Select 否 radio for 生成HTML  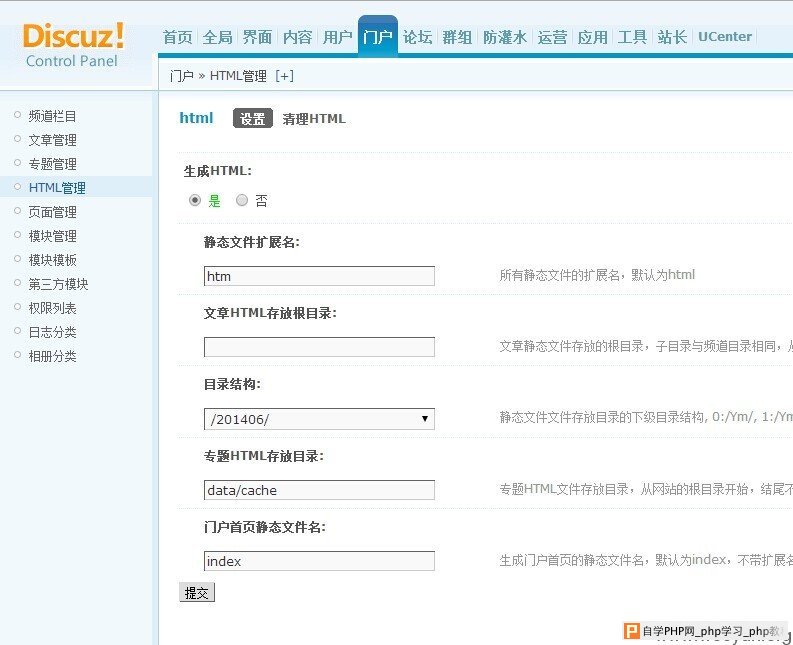tap(242, 200)
